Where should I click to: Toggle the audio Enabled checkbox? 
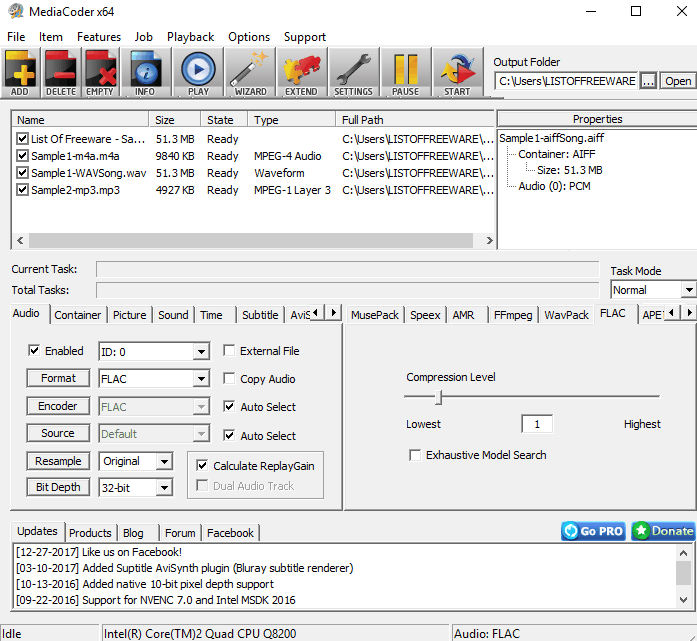pos(34,351)
